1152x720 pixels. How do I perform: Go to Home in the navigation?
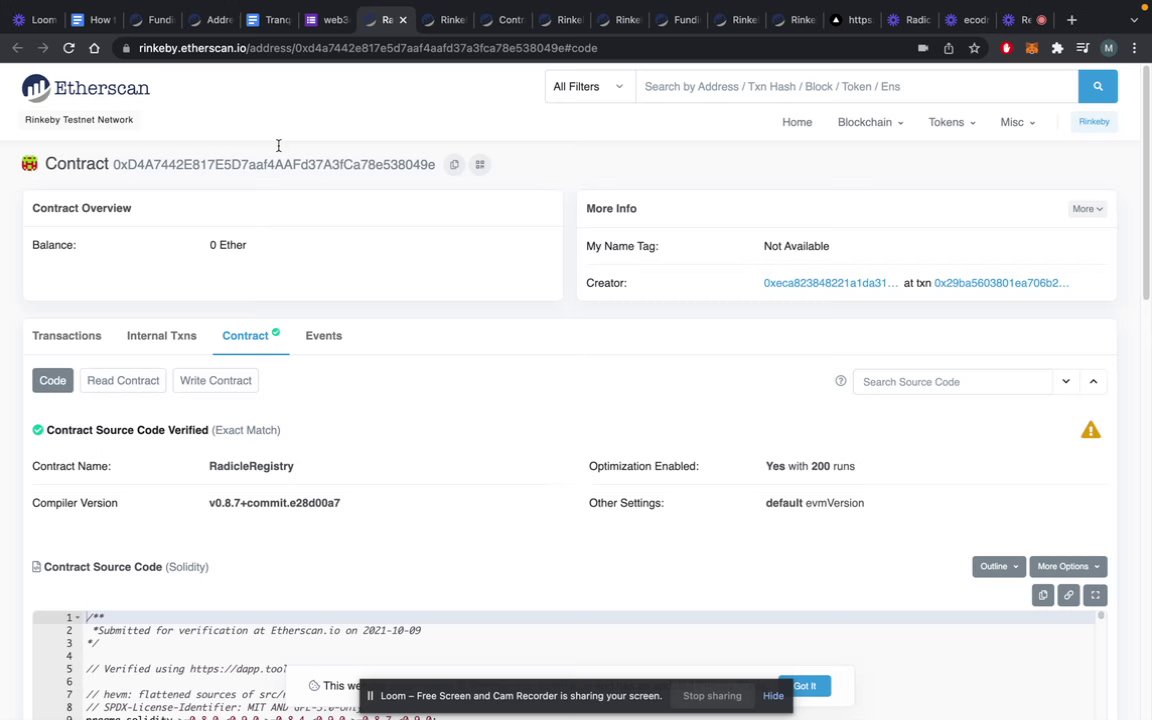click(797, 123)
